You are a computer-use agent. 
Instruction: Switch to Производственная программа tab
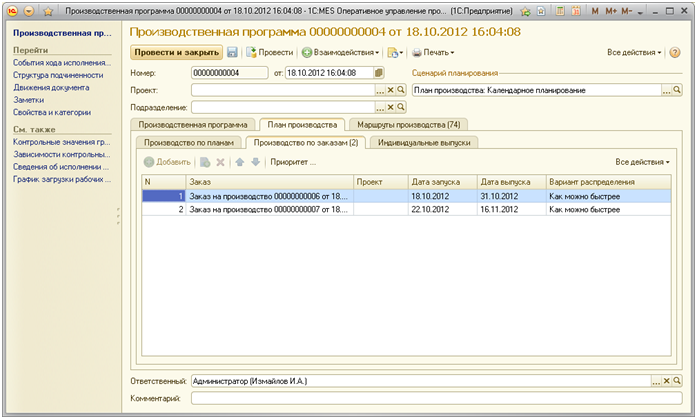coord(193,125)
